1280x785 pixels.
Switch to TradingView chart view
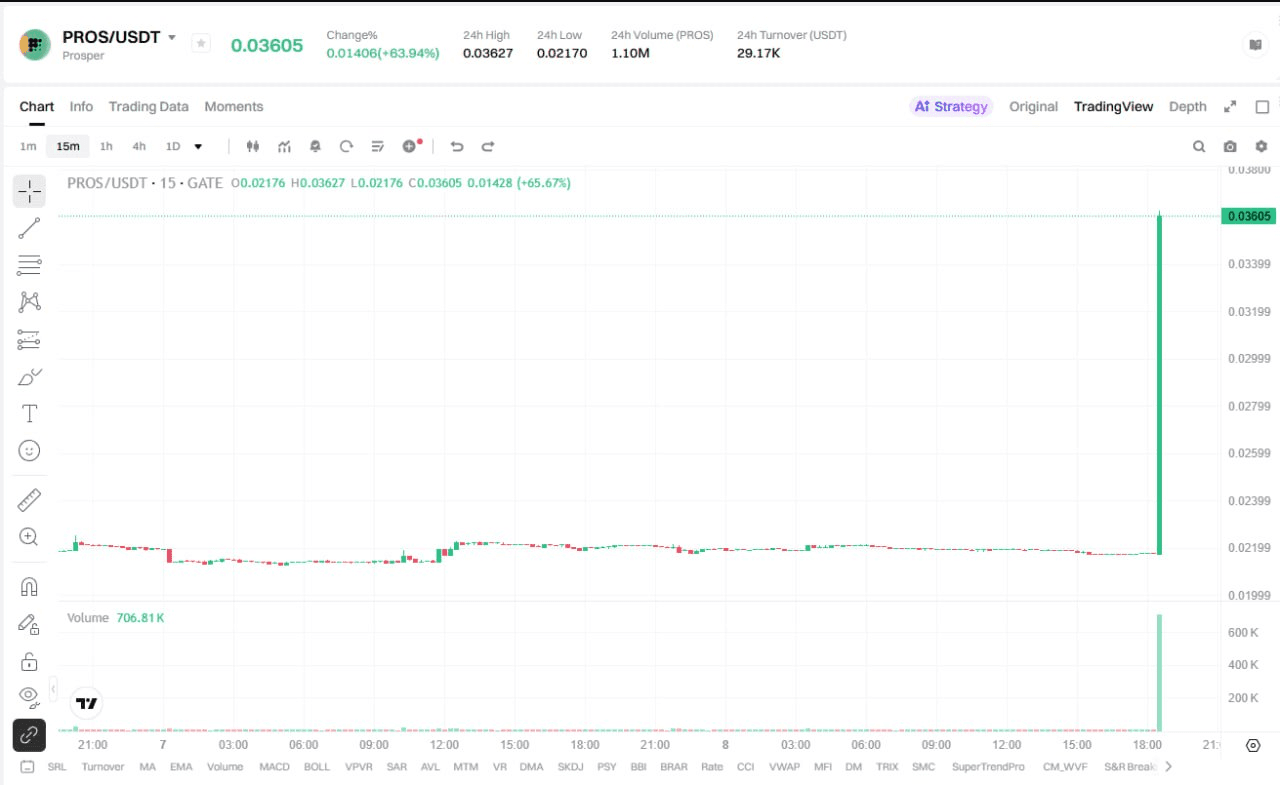pos(1113,106)
